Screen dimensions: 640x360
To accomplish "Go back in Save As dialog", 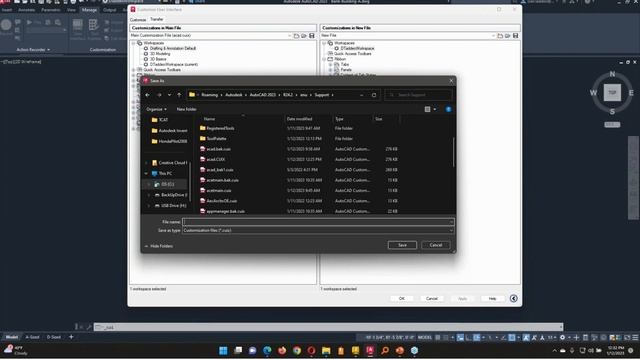I will pyautogui.click(x=147, y=95).
